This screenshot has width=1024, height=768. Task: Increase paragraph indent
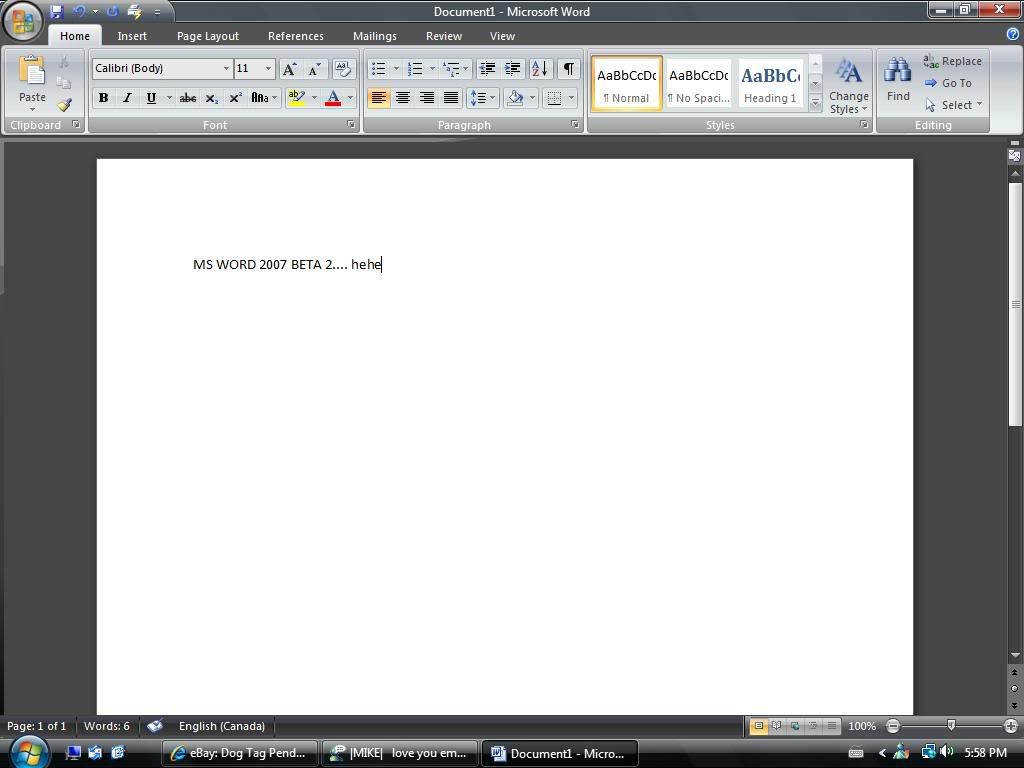click(x=513, y=69)
